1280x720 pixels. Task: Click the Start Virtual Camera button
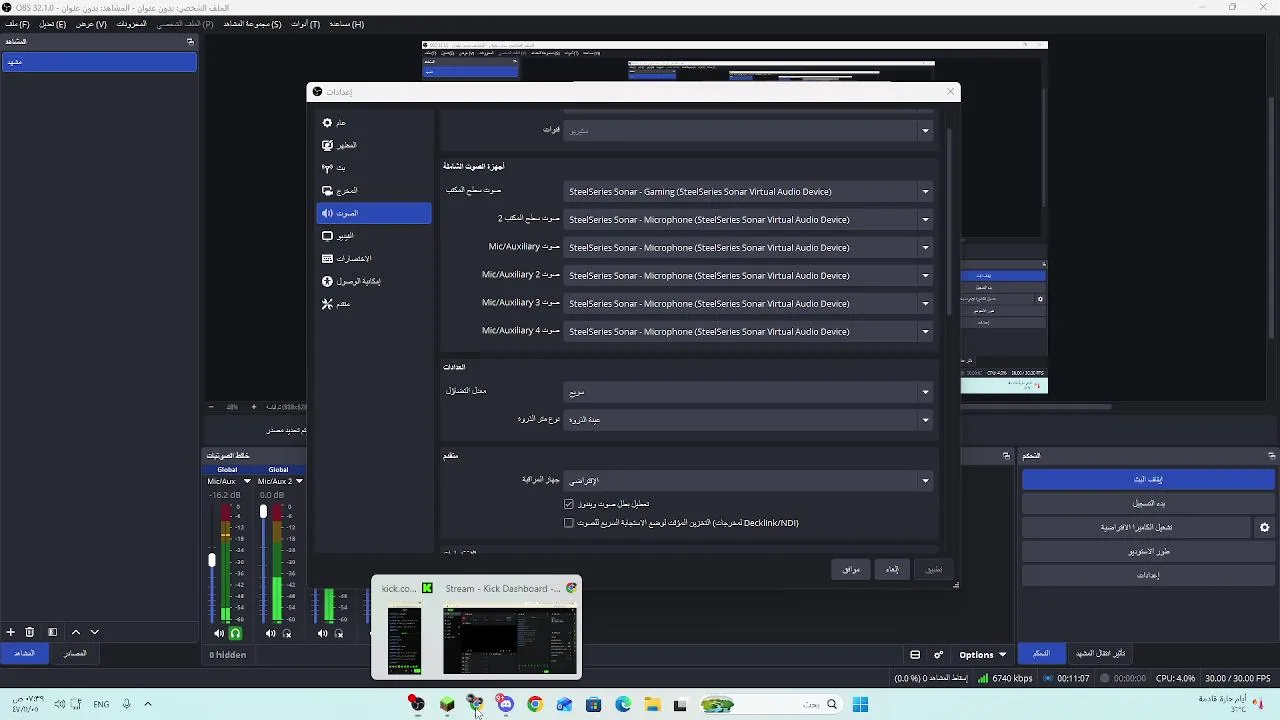tap(1136, 527)
